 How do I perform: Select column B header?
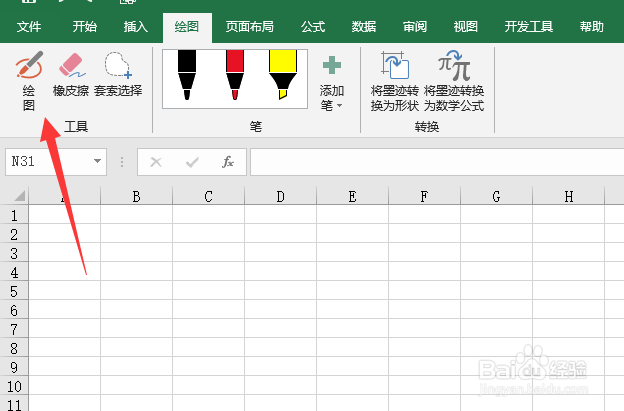[x=136, y=196]
